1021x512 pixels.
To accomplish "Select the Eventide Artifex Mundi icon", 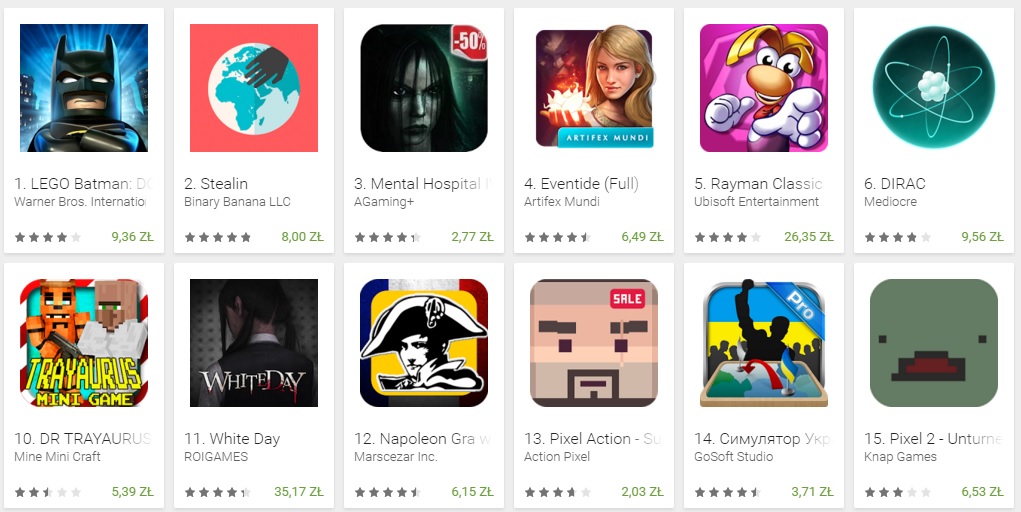I will pos(594,88).
